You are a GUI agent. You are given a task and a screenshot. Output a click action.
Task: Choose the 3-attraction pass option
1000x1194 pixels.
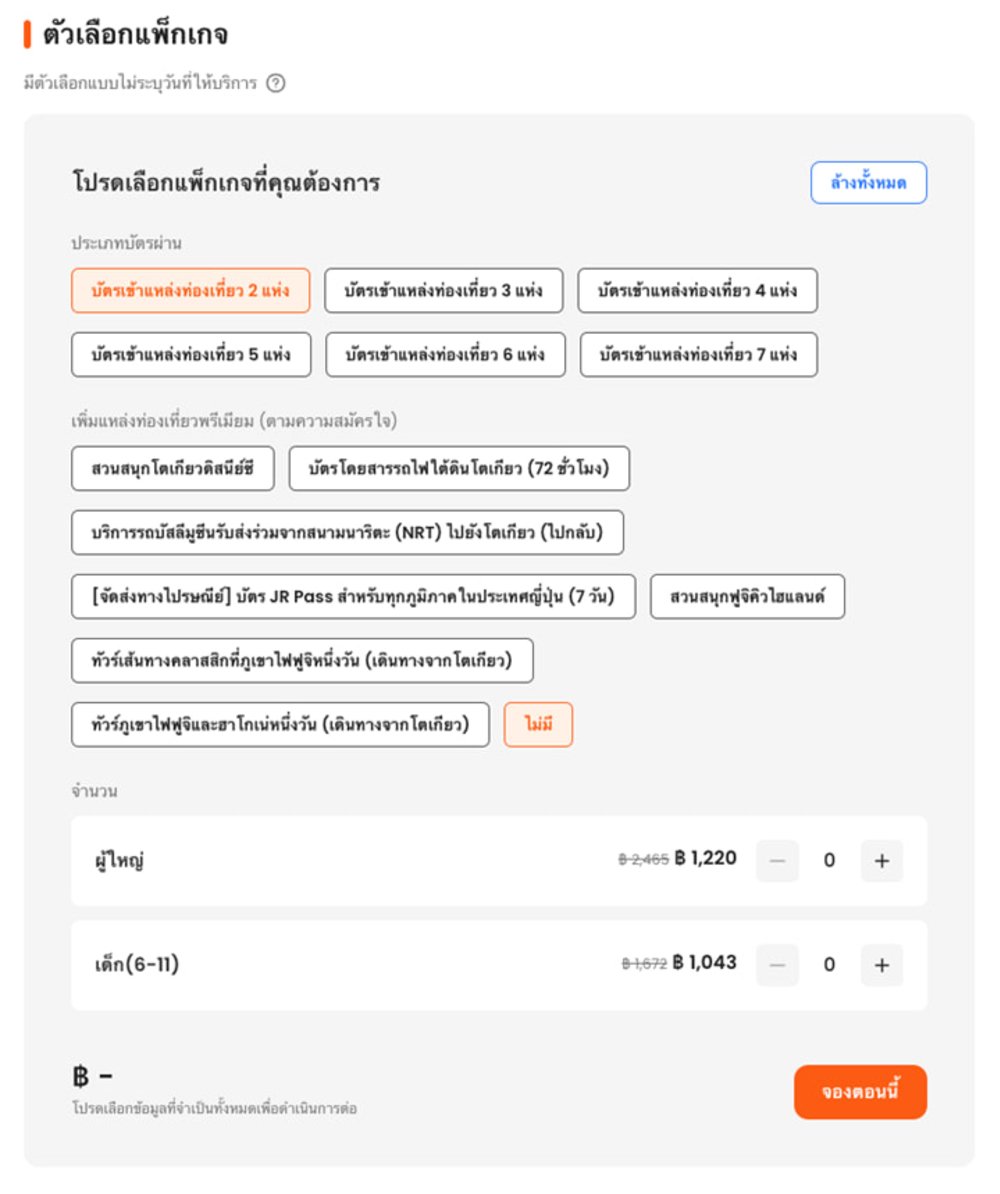point(443,291)
